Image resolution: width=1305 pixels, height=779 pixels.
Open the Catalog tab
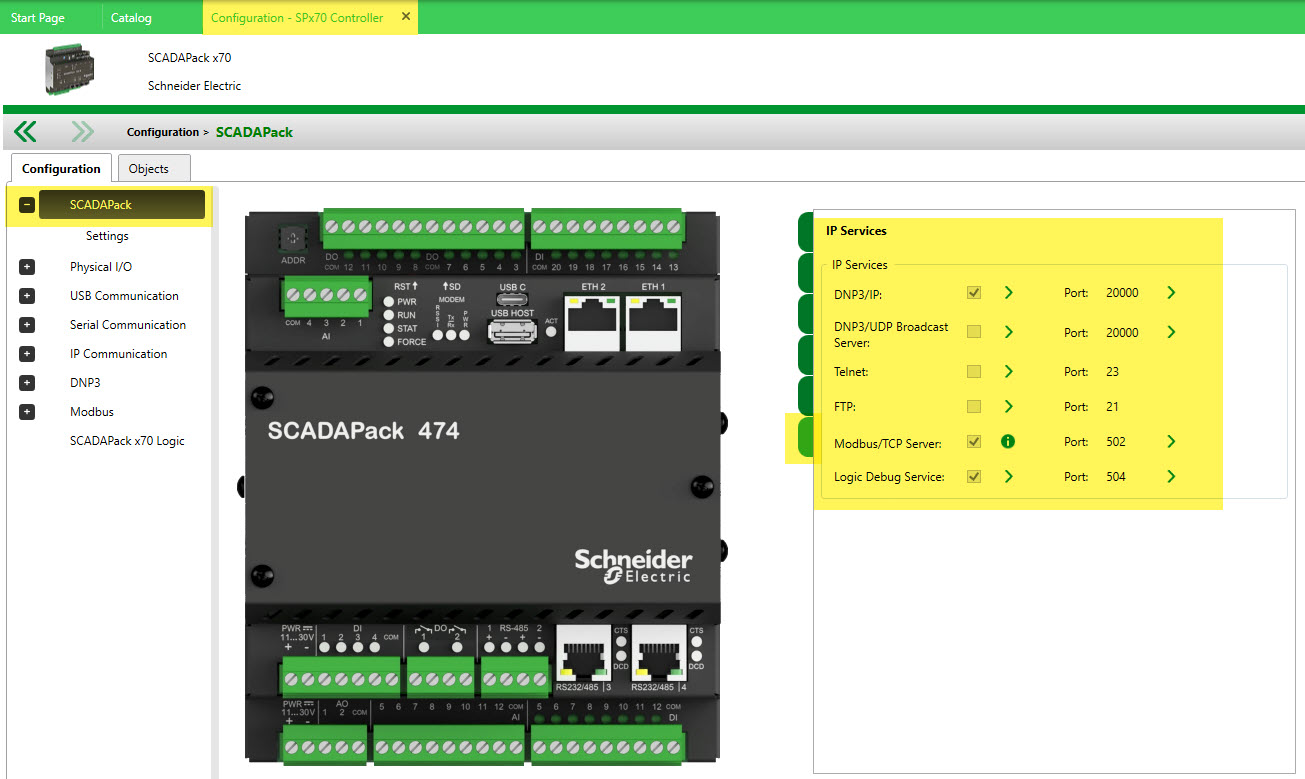pyautogui.click(x=131, y=18)
